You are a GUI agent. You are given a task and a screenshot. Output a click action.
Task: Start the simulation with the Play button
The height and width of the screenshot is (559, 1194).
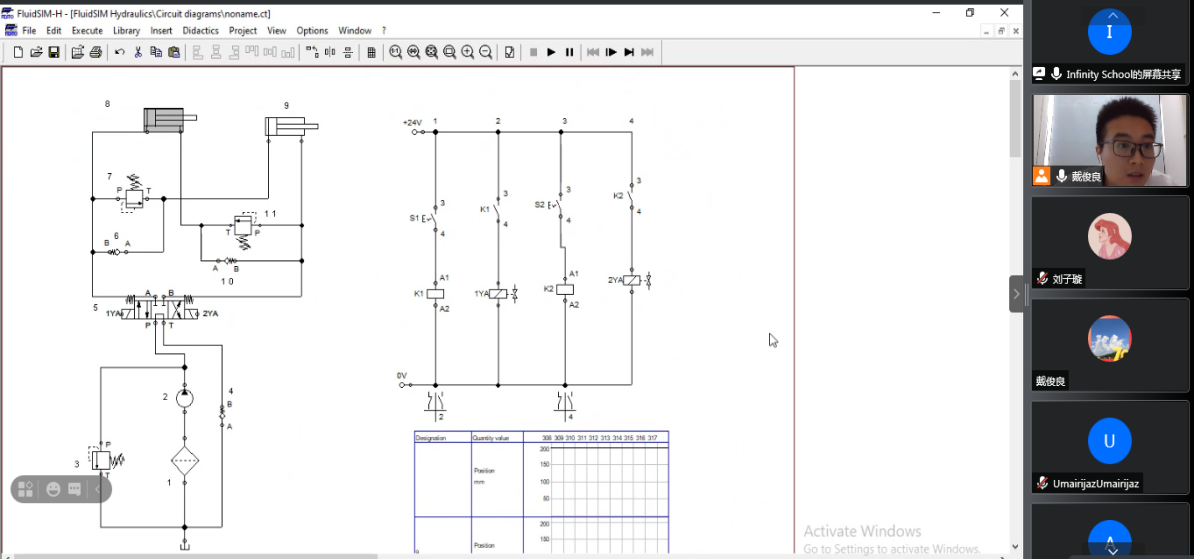551,52
